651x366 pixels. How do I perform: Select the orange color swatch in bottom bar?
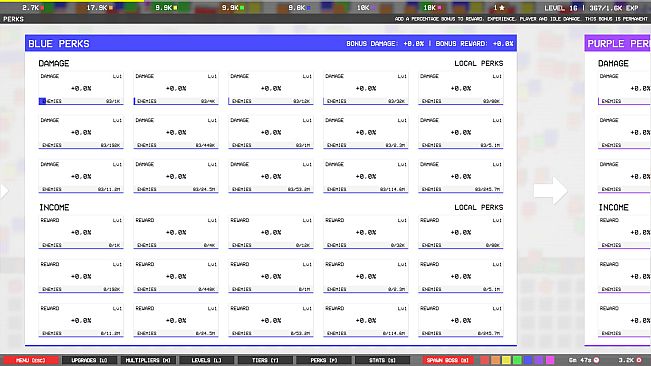pyautogui.click(x=495, y=360)
